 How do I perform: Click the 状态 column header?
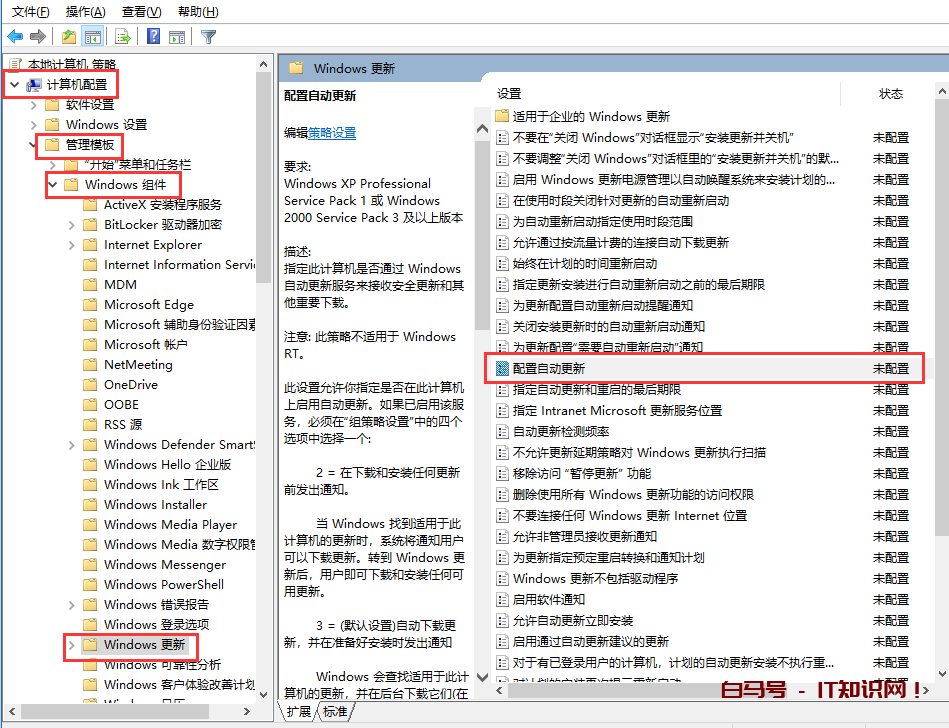890,93
